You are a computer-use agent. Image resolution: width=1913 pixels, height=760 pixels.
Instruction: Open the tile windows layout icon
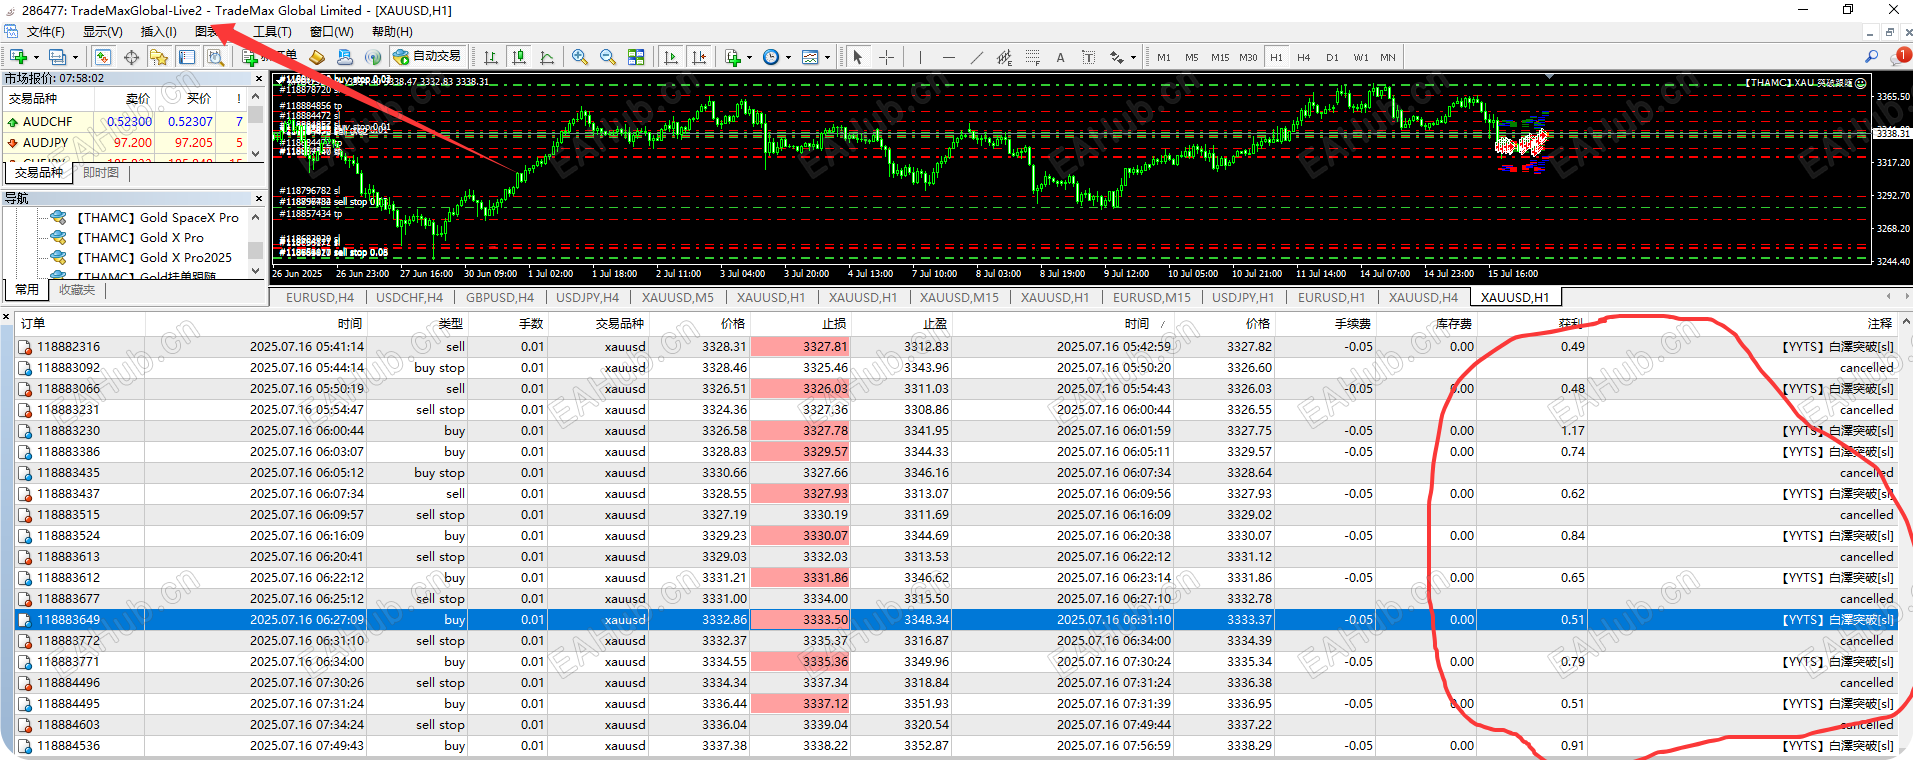[x=636, y=57]
